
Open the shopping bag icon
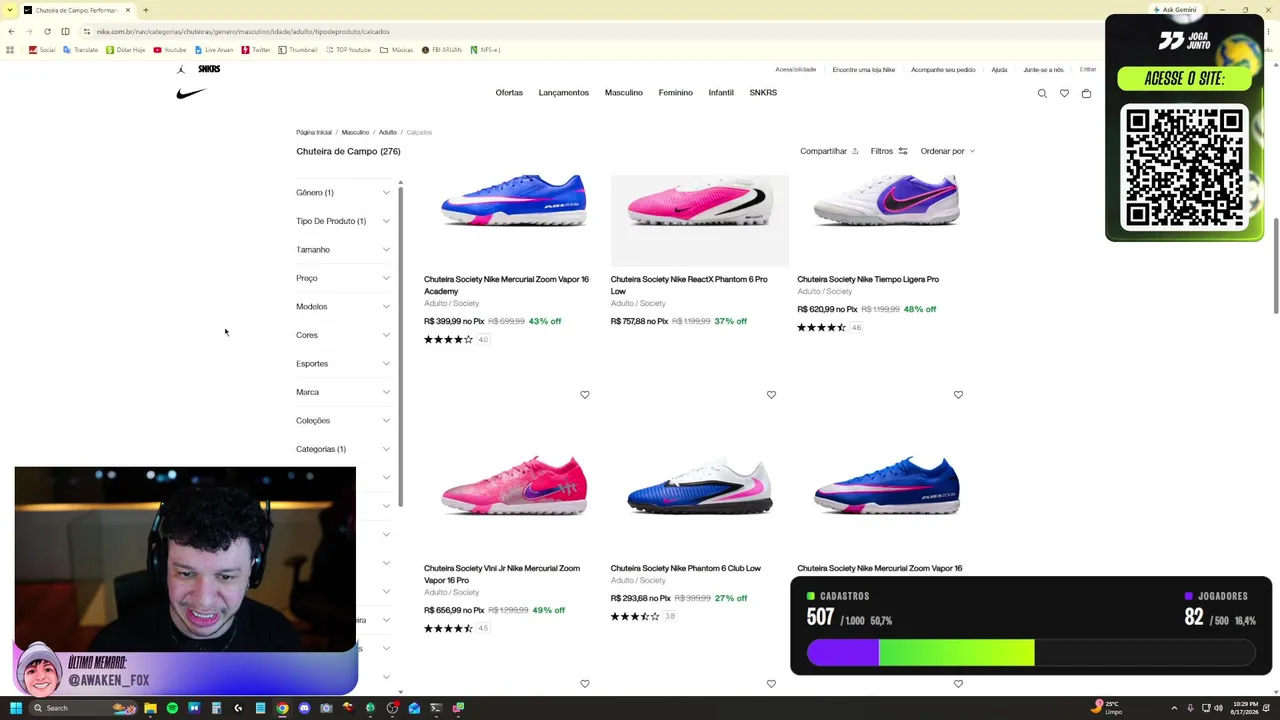(1086, 93)
